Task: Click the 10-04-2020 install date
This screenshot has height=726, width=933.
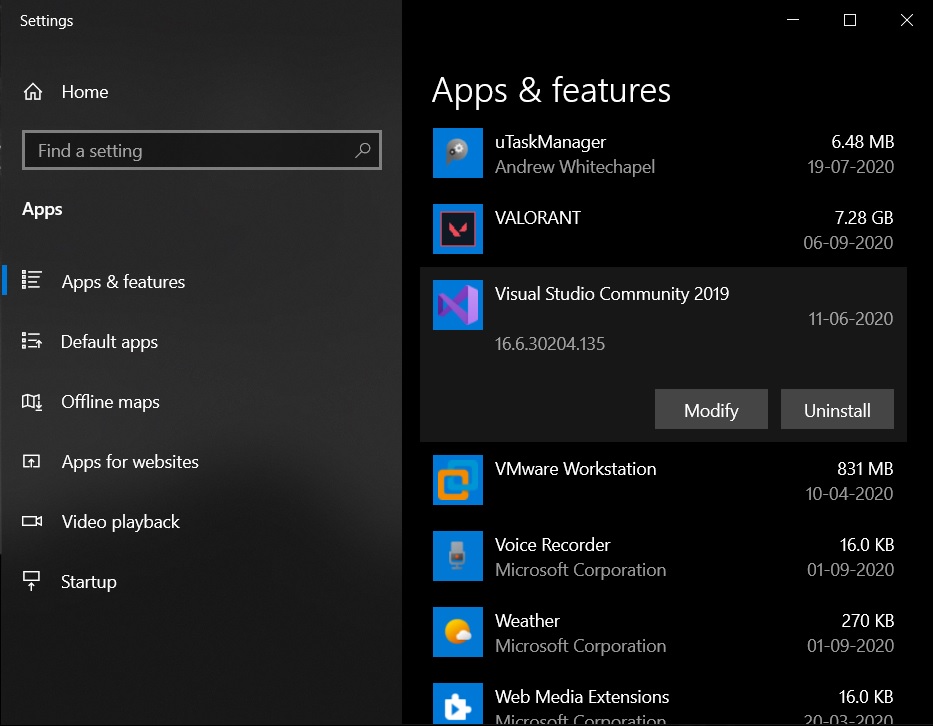Action: point(849,493)
